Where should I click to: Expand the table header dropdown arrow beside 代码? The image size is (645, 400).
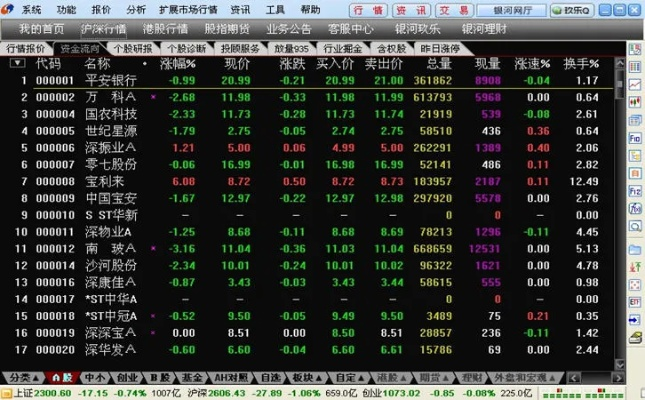click(18, 63)
